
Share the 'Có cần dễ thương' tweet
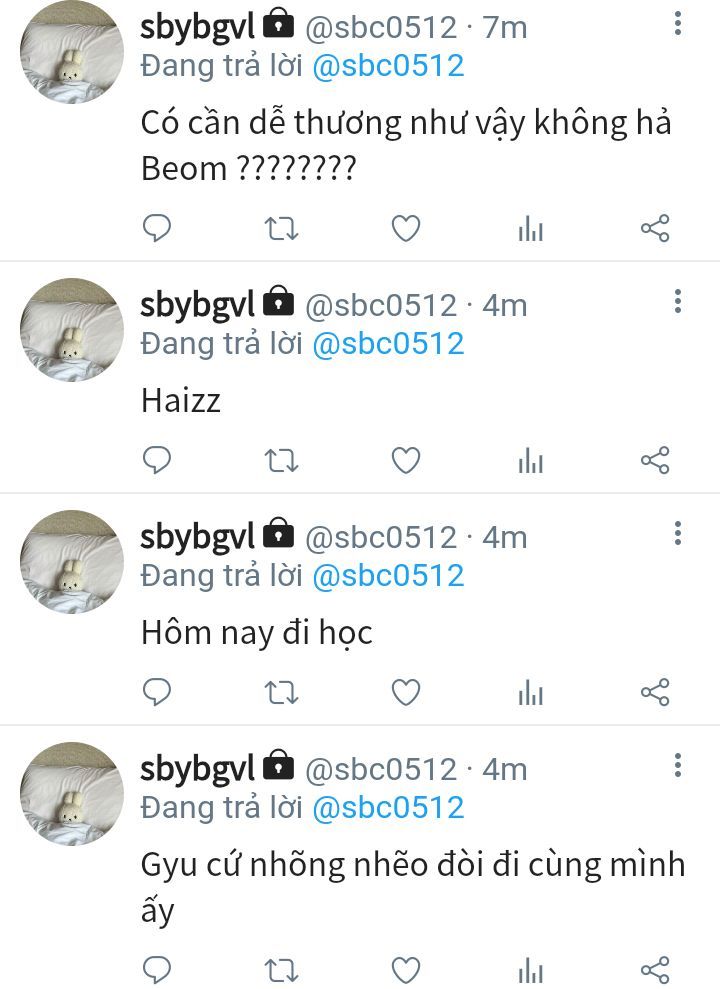click(654, 229)
